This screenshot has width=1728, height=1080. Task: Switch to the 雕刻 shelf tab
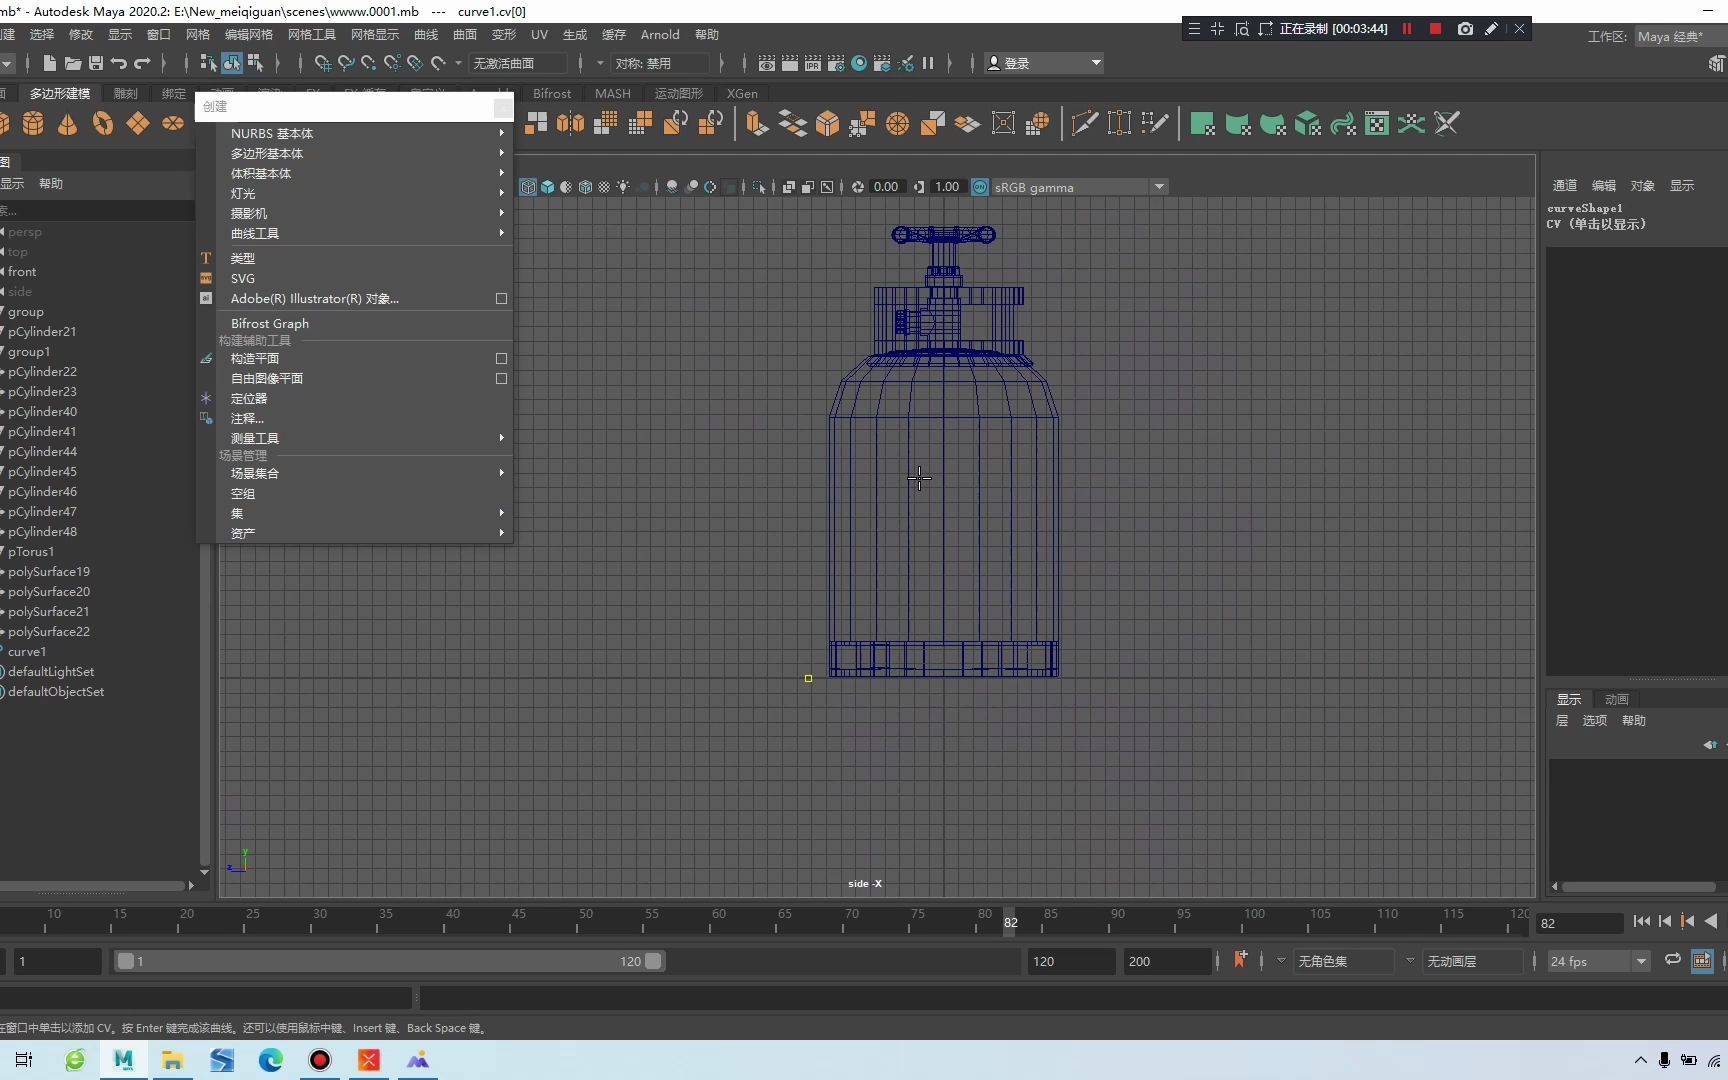126,93
